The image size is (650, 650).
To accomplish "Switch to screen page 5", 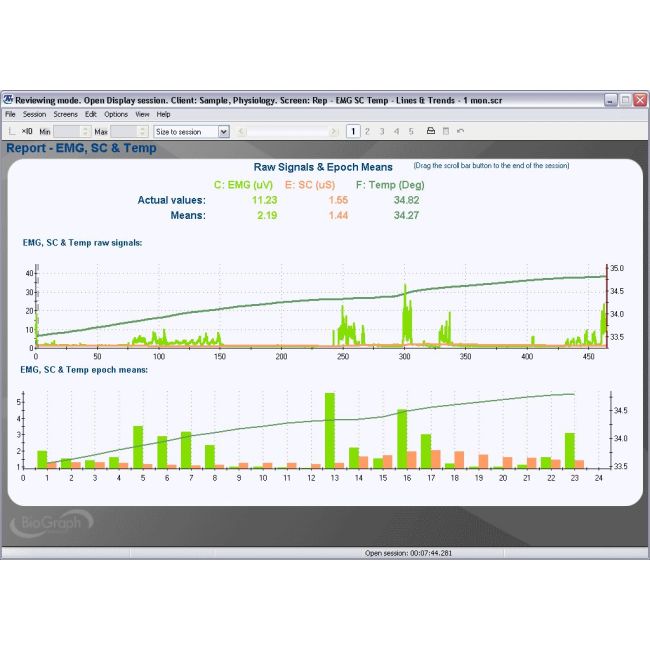I will 411,131.
